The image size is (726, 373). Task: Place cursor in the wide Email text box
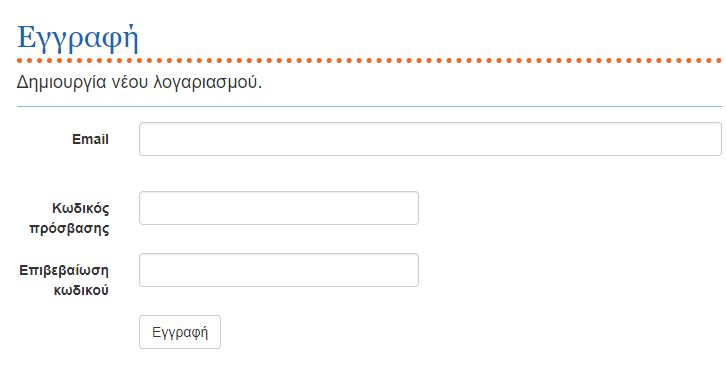(430, 139)
